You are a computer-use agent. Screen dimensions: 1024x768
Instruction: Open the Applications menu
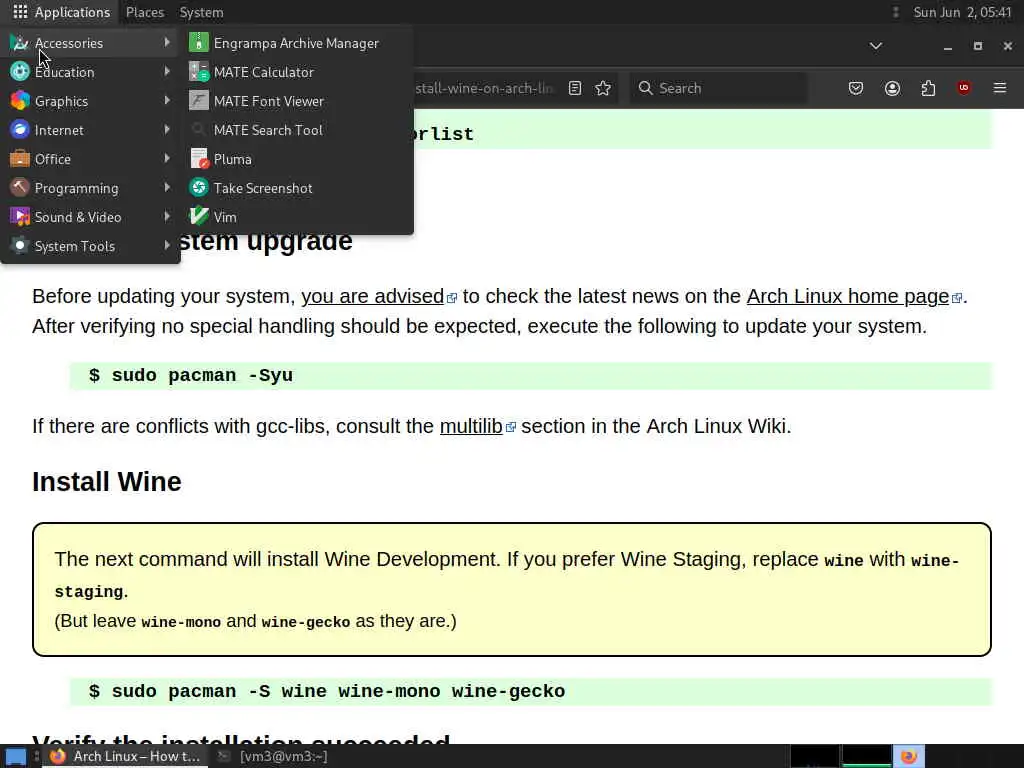point(62,12)
